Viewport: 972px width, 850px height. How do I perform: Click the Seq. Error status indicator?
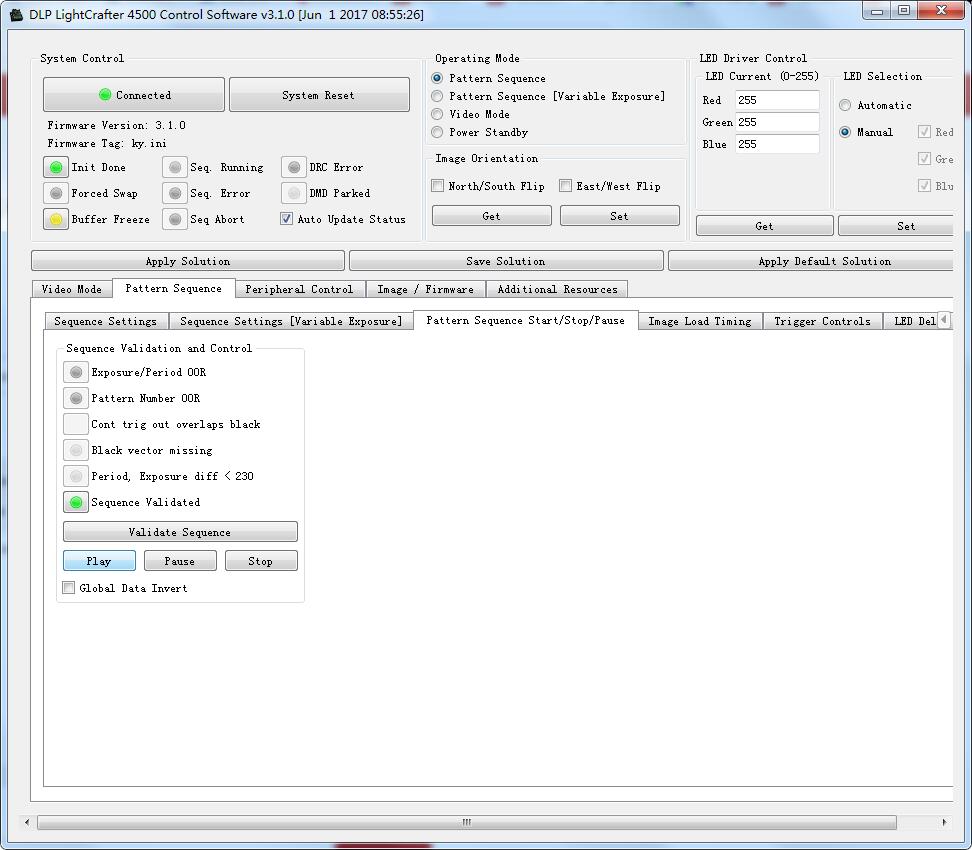(x=175, y=193)
